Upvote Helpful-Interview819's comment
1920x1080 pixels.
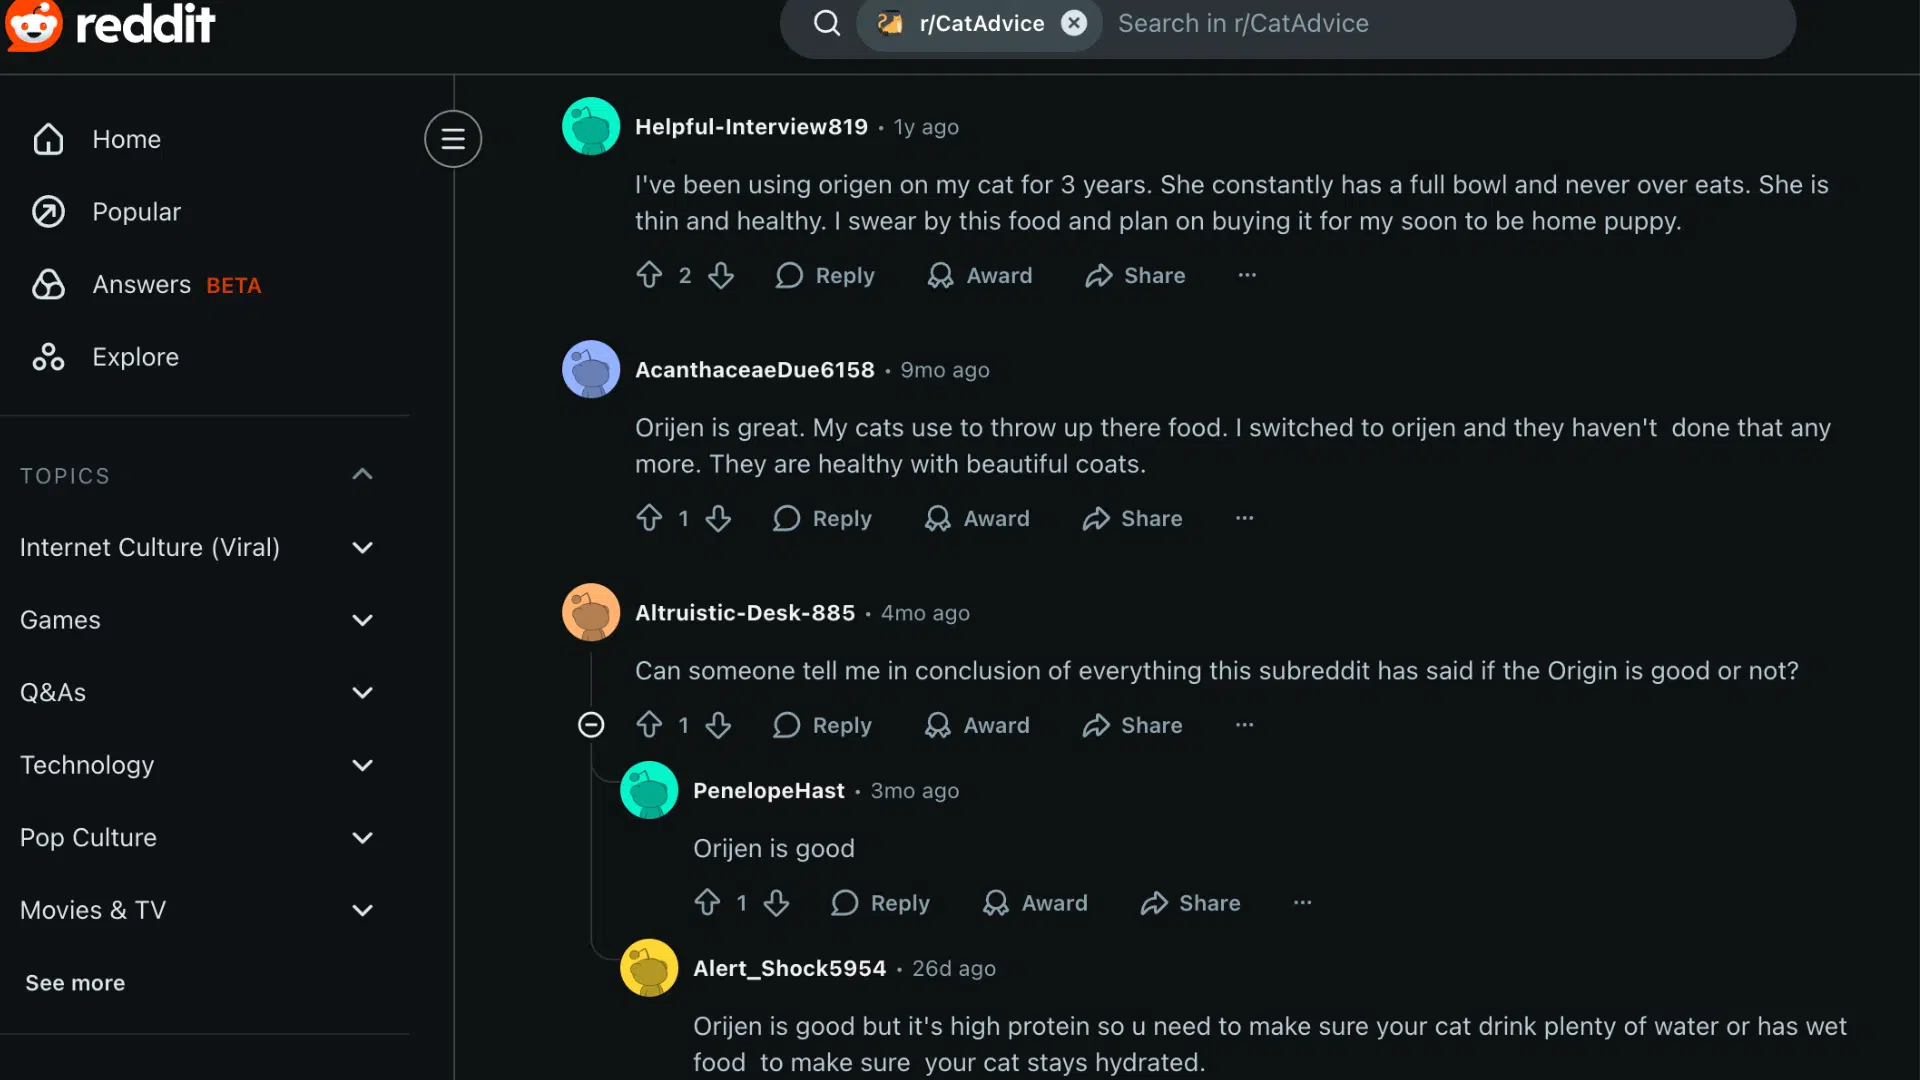coord(650,275)
